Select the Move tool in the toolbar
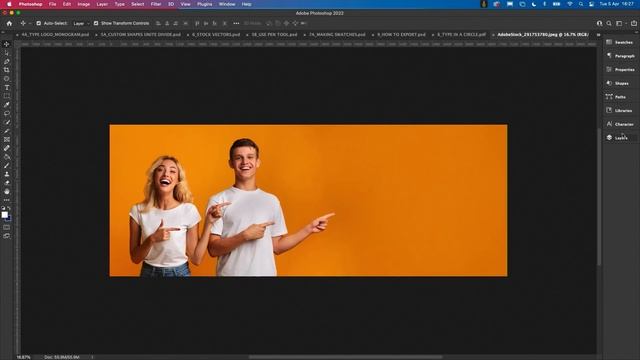The height and width of the screenshot is (360, 640). coord(7,44)
